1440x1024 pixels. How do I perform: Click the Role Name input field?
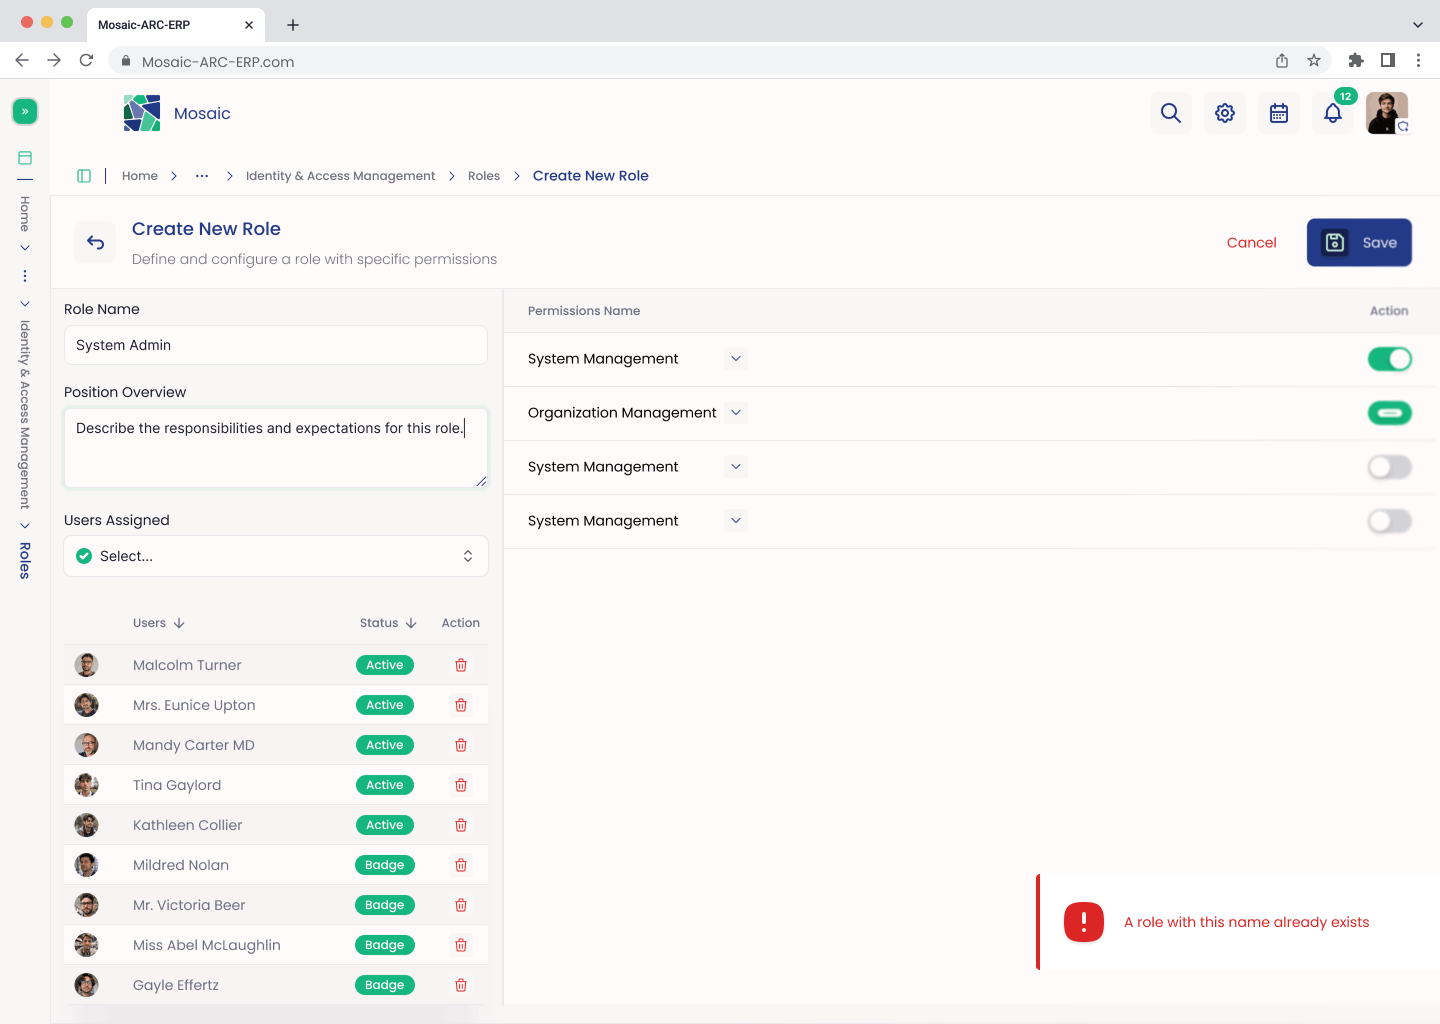click(x=276, y=345)
